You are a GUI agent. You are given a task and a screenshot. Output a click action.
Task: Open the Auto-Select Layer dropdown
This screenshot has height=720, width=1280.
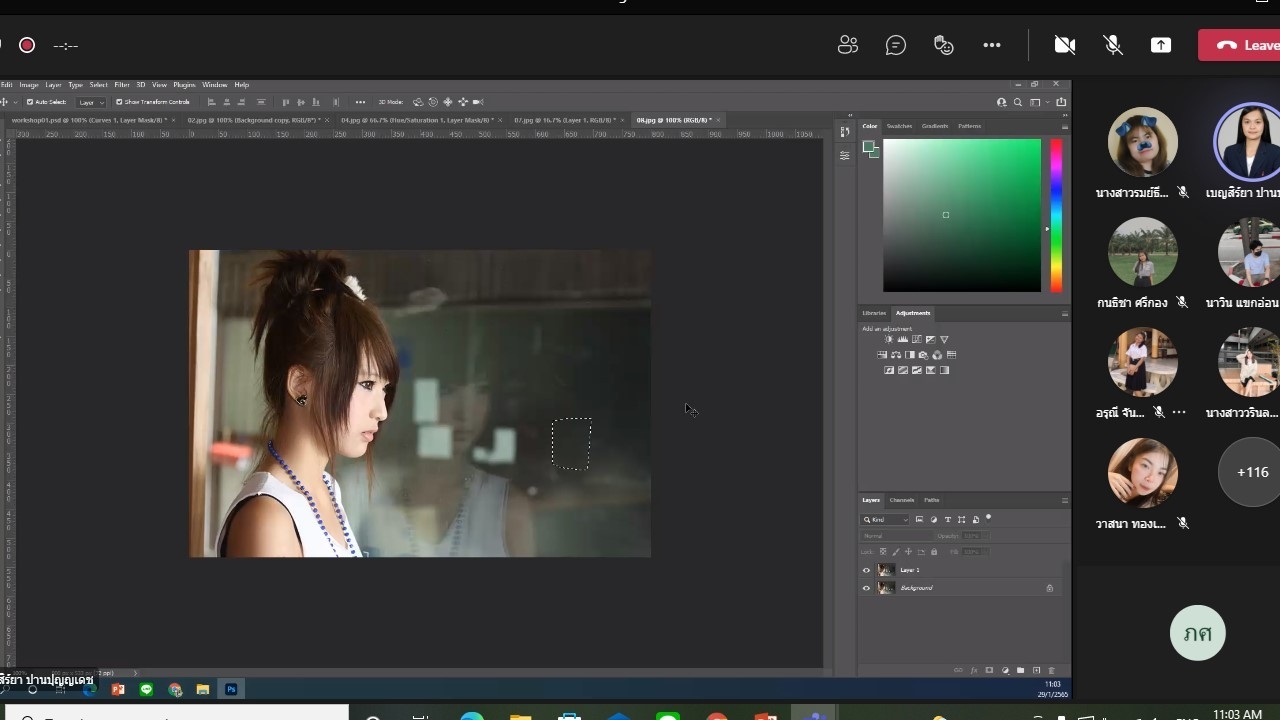point(91,102)
